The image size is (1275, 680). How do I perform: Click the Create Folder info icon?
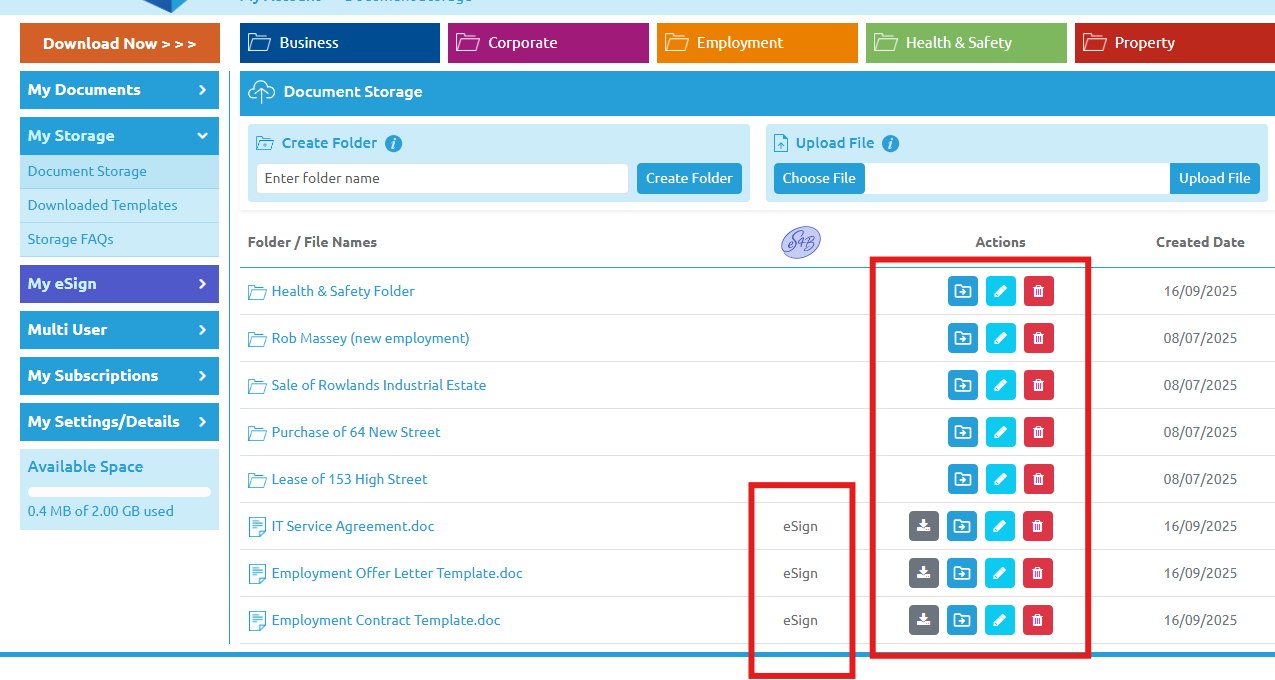[394, 143]
